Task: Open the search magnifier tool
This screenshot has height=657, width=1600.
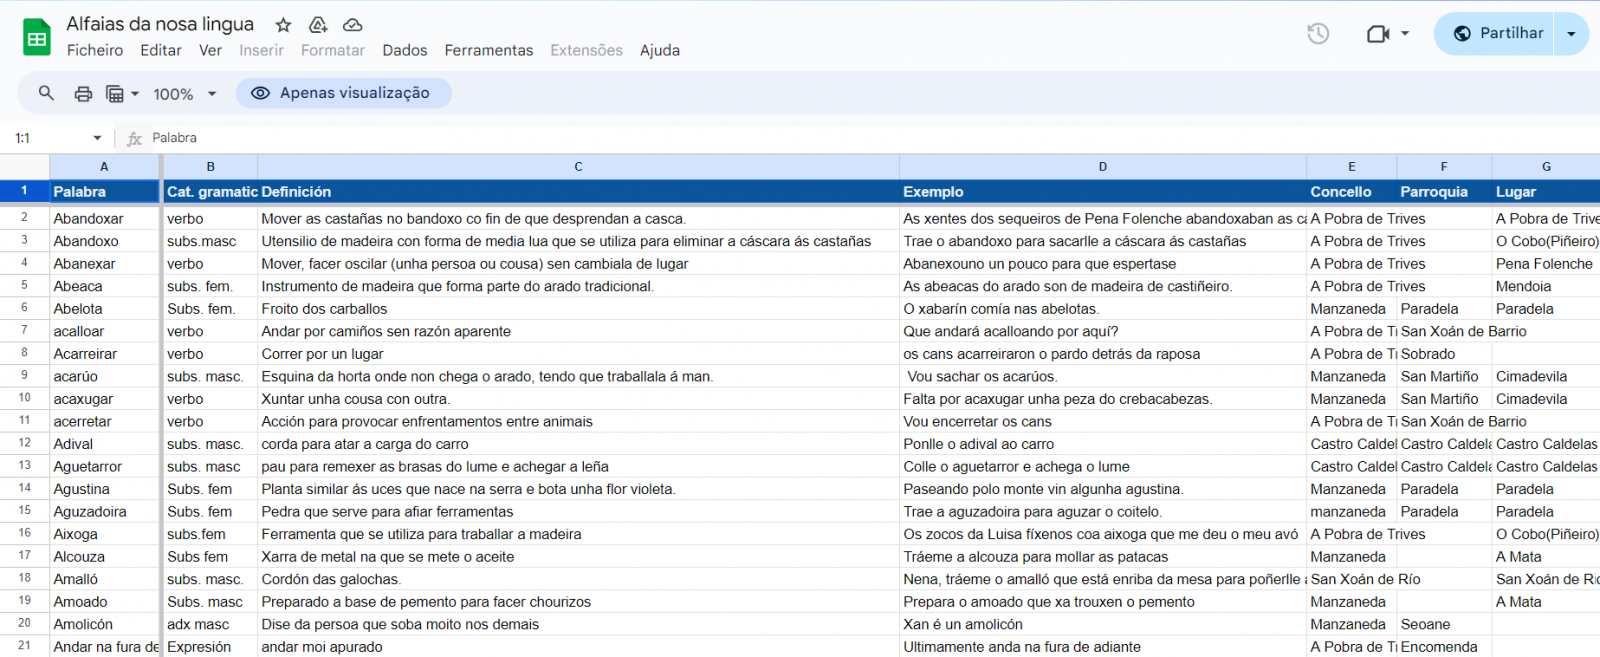Action: pyautogui.click(x=46, y=93)
